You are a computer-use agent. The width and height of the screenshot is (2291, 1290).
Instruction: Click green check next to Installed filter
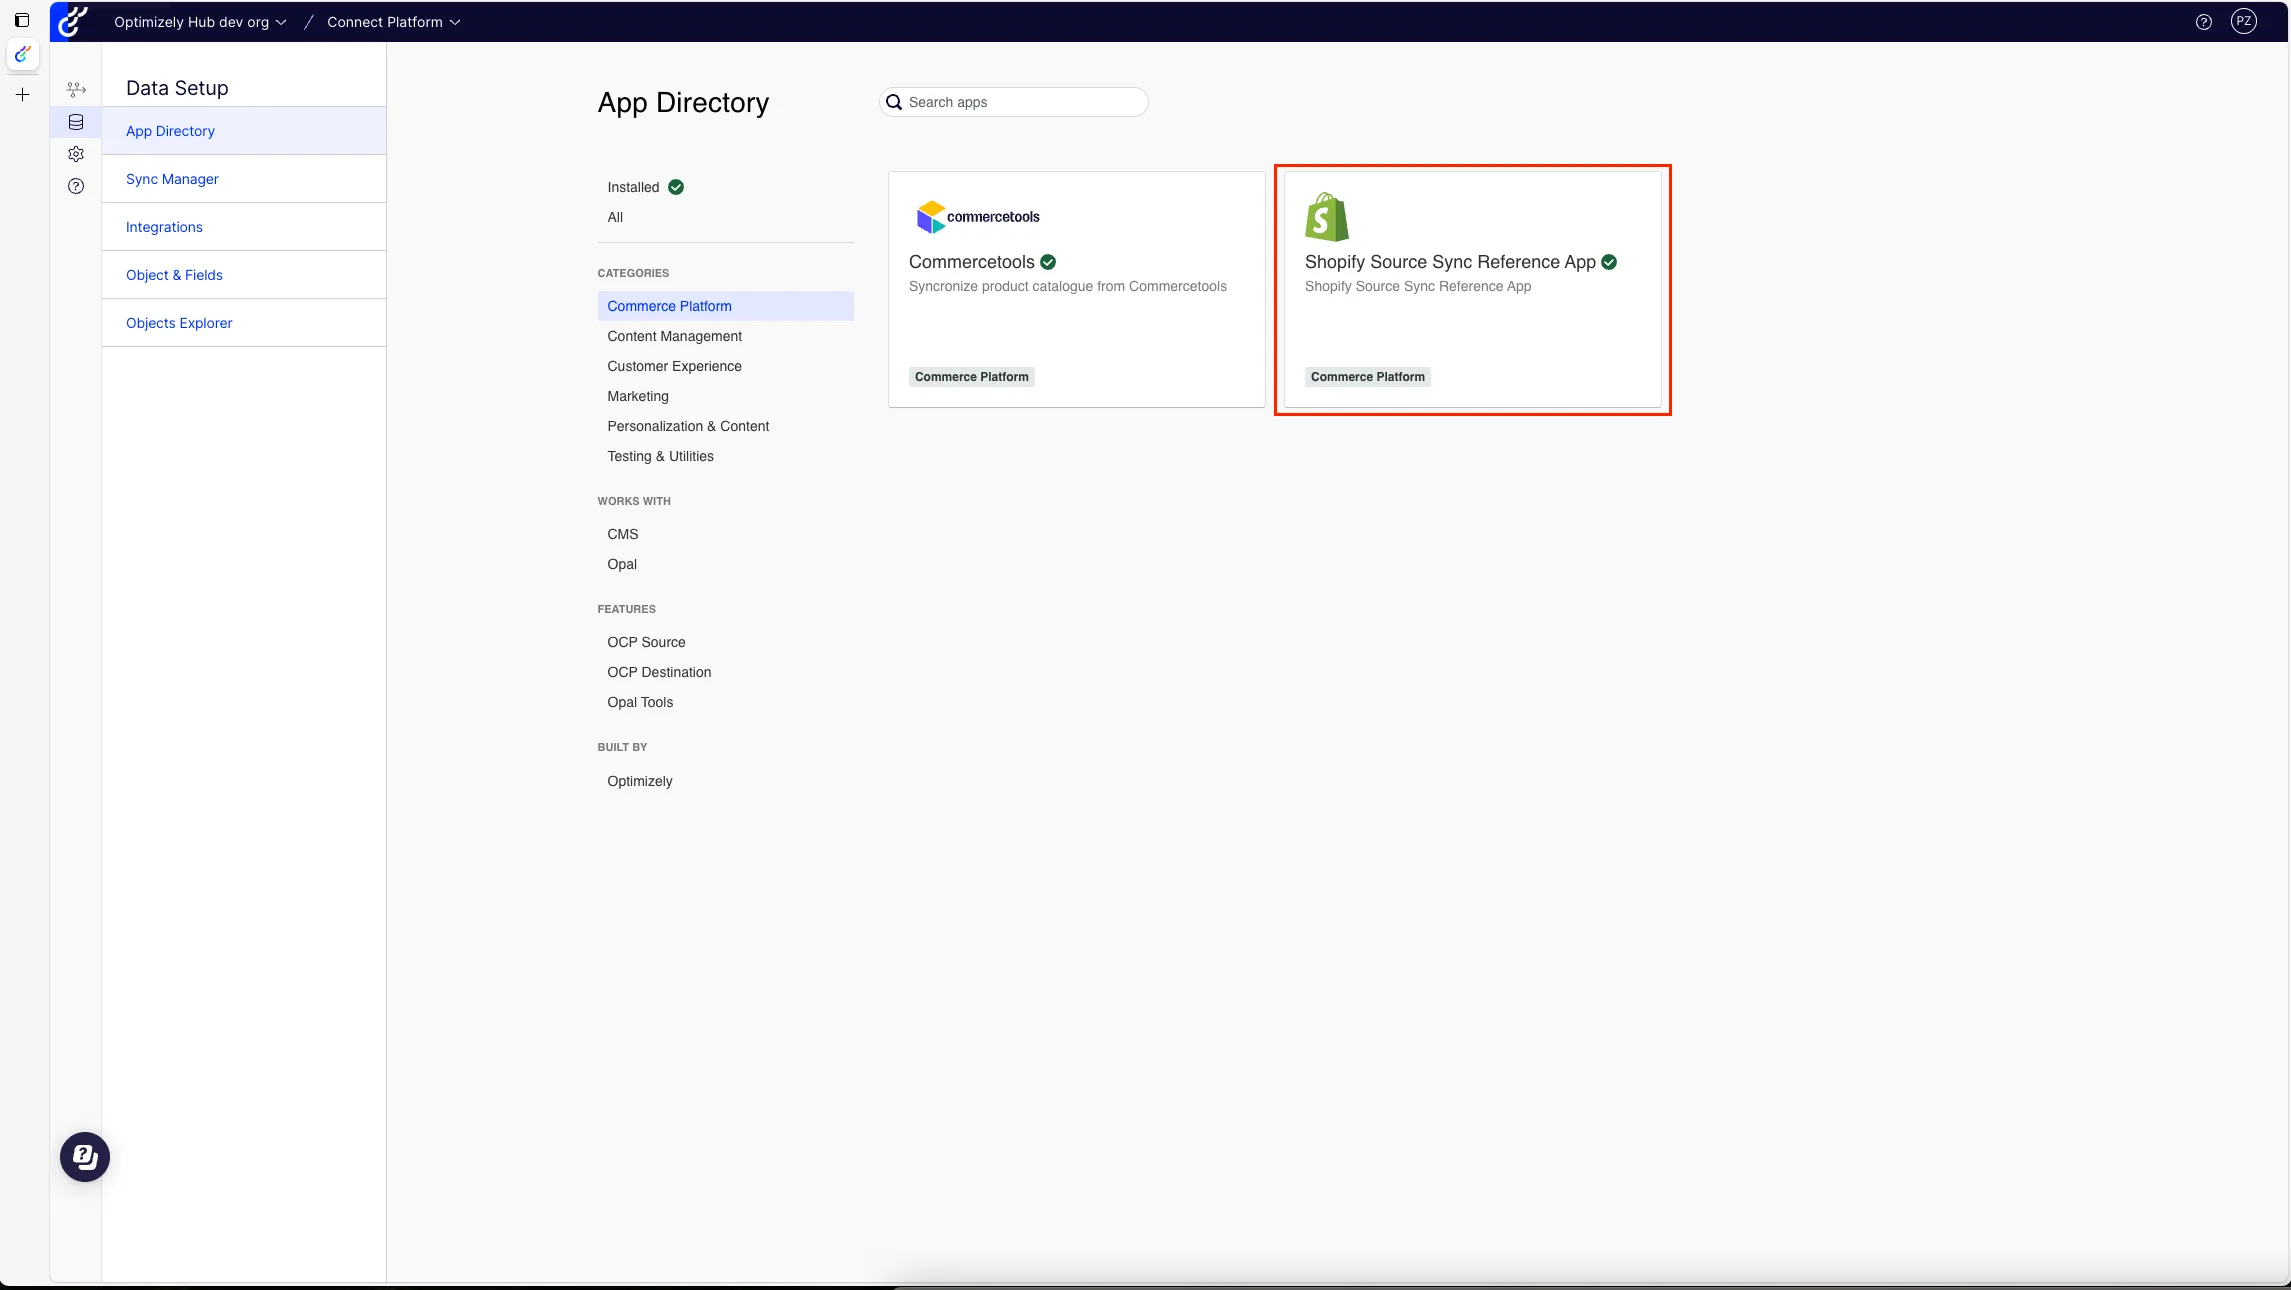(676, 187)
